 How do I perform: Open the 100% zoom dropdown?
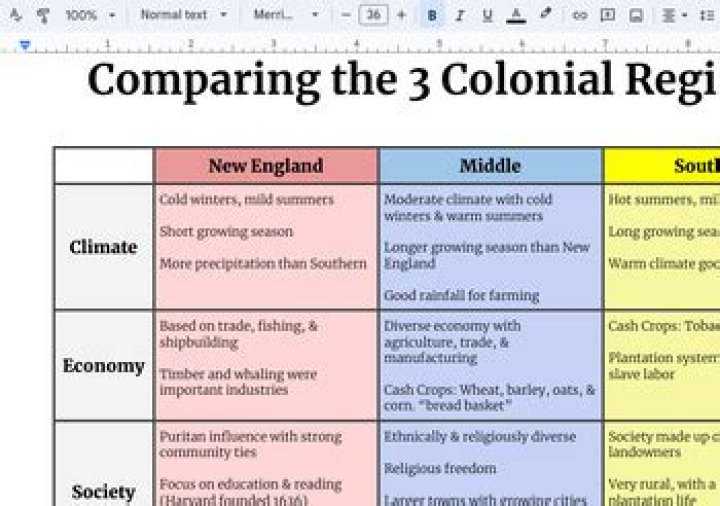(x=90, y=16)
